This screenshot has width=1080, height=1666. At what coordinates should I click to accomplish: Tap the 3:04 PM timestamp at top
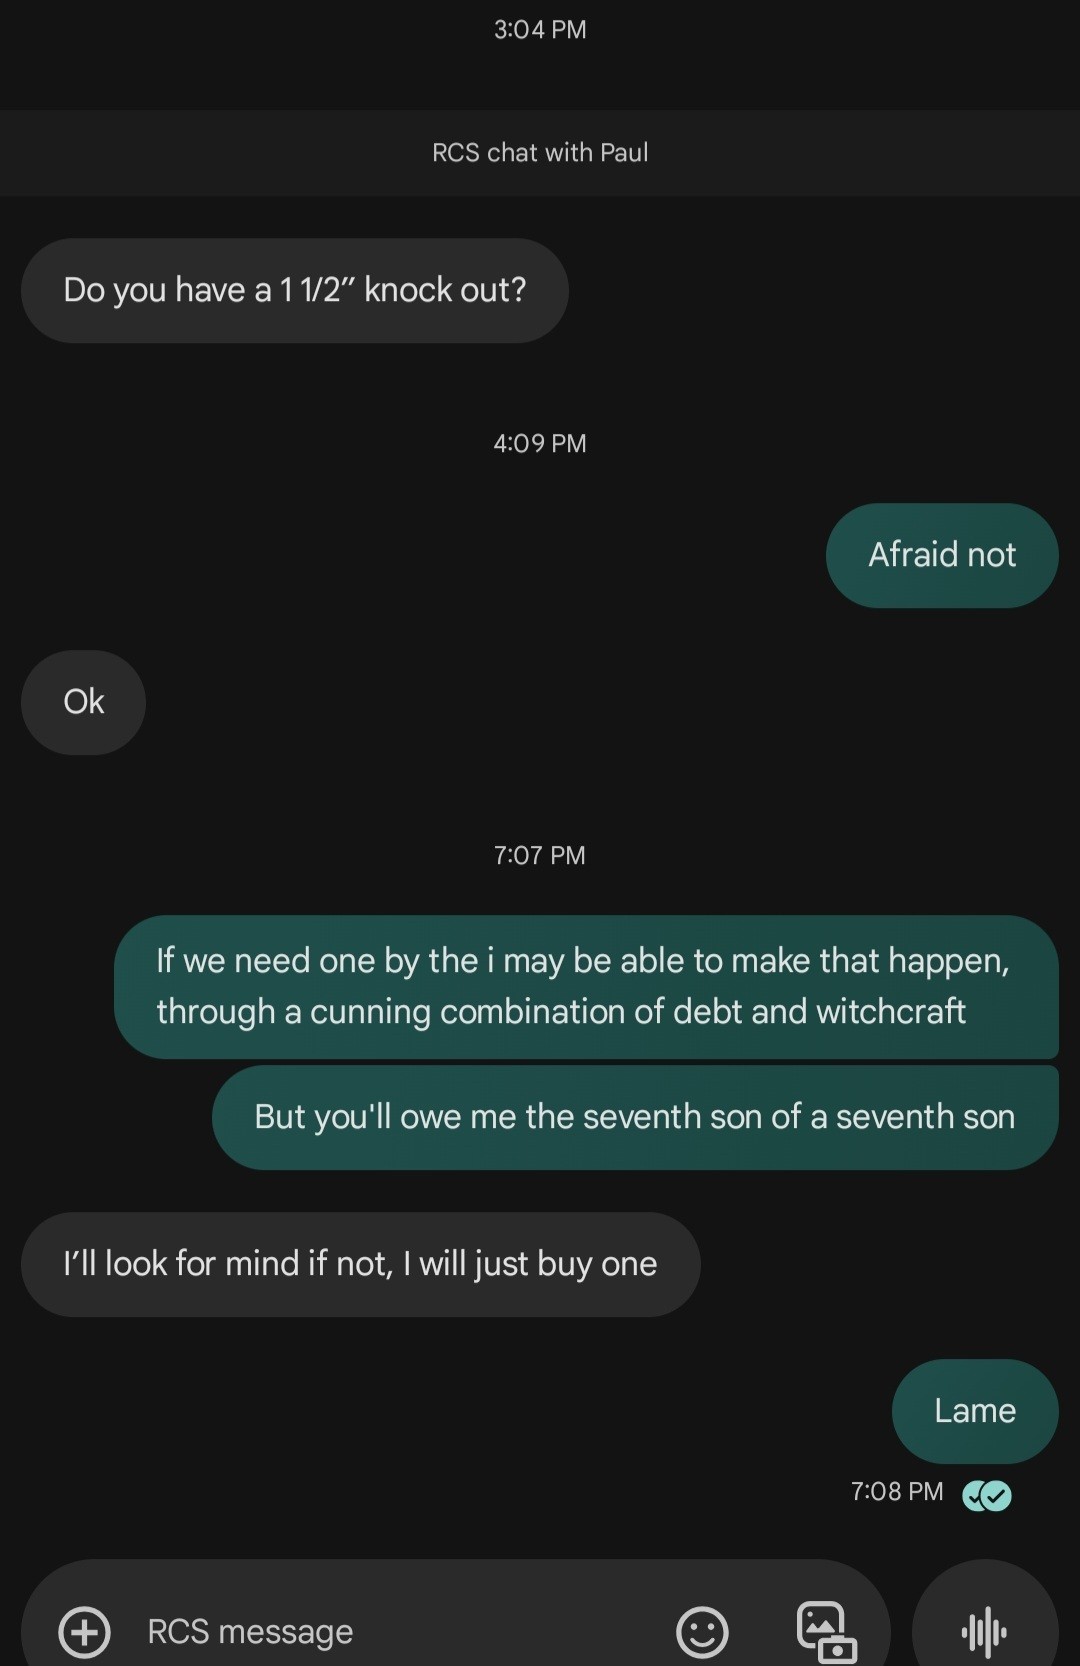click(x=540, y=29)
